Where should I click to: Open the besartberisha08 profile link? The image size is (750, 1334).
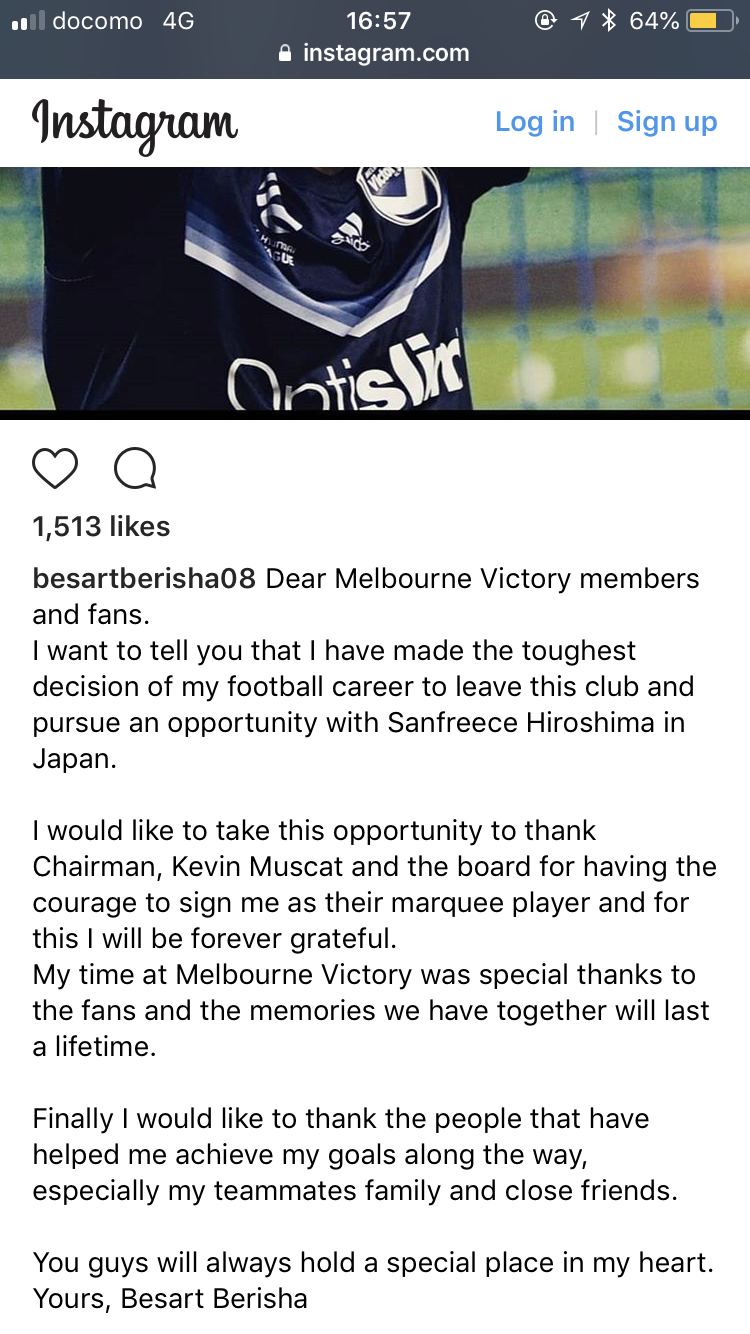(x=144, y=579)
